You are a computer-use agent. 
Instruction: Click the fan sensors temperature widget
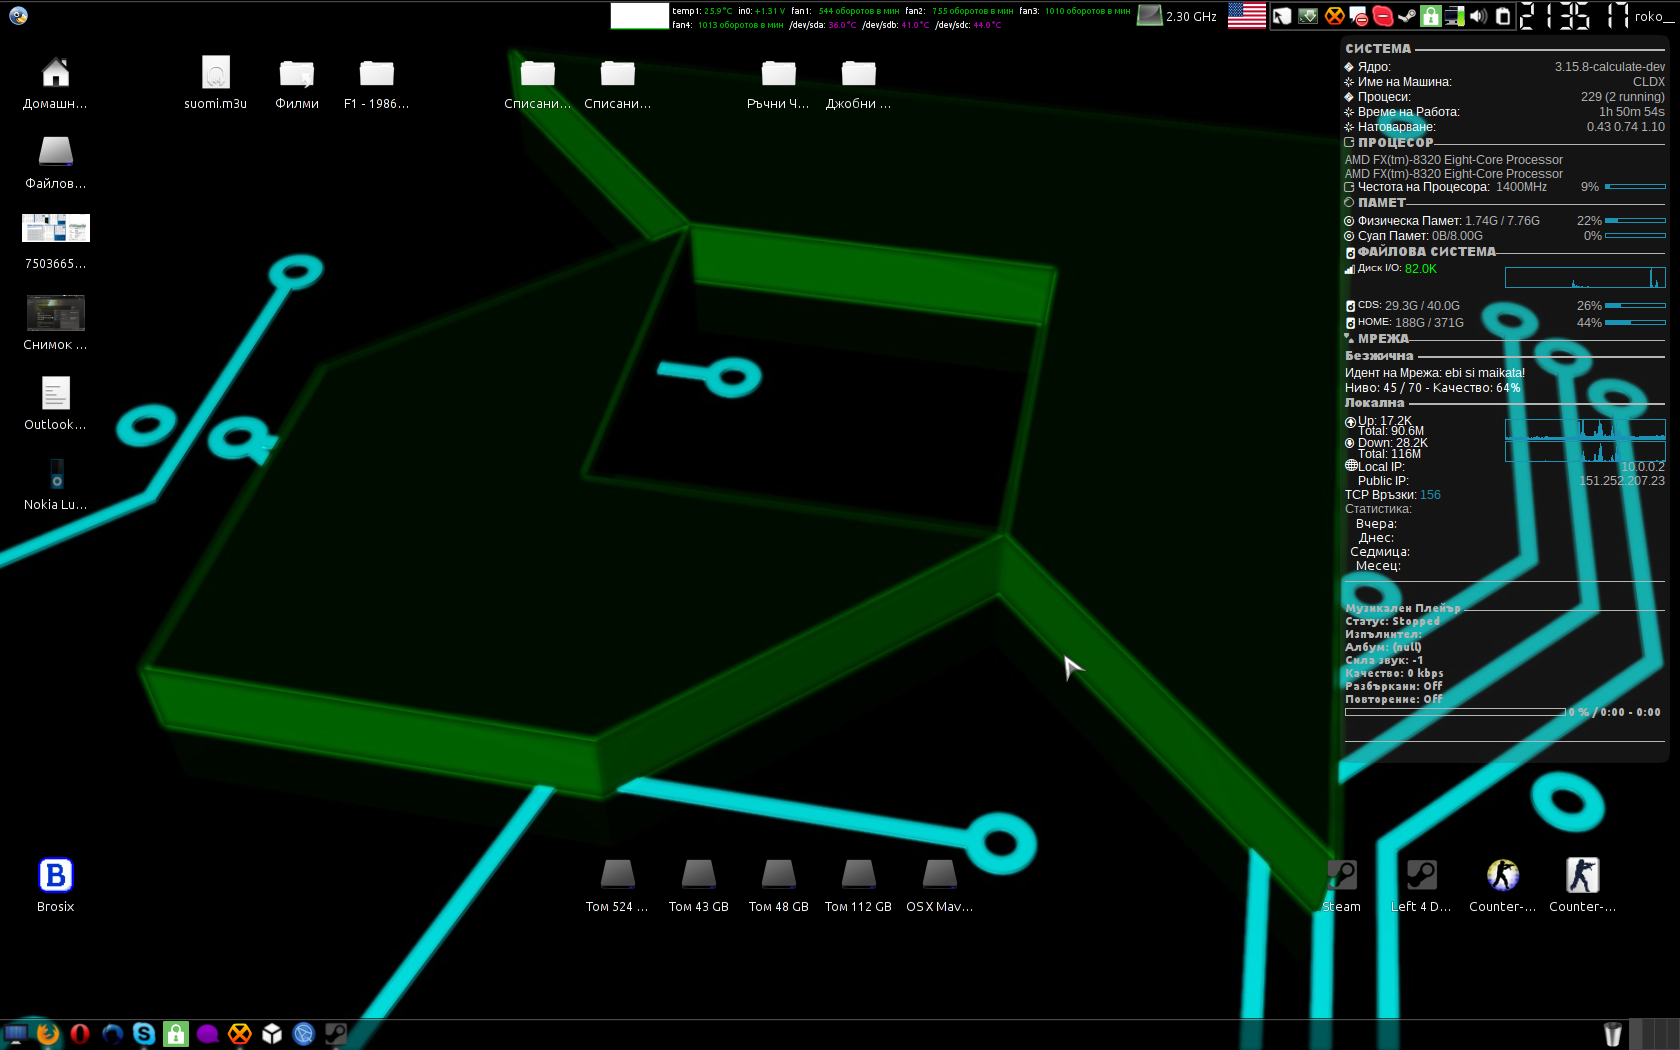click(901, 17)
